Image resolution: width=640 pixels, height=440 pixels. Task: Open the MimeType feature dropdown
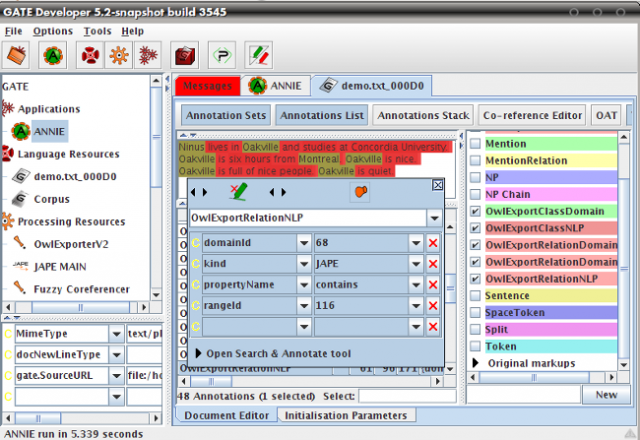click(x=116, y=334)
